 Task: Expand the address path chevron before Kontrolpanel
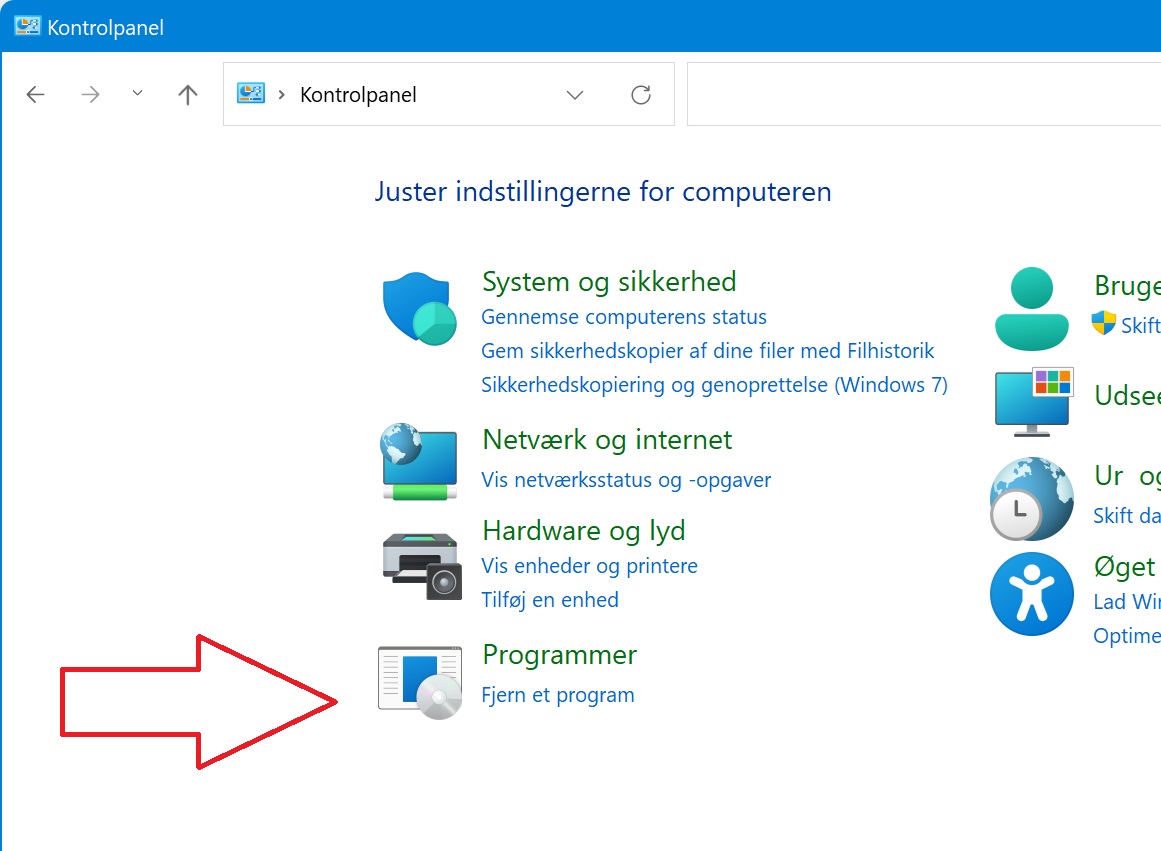tap(281, 95)
